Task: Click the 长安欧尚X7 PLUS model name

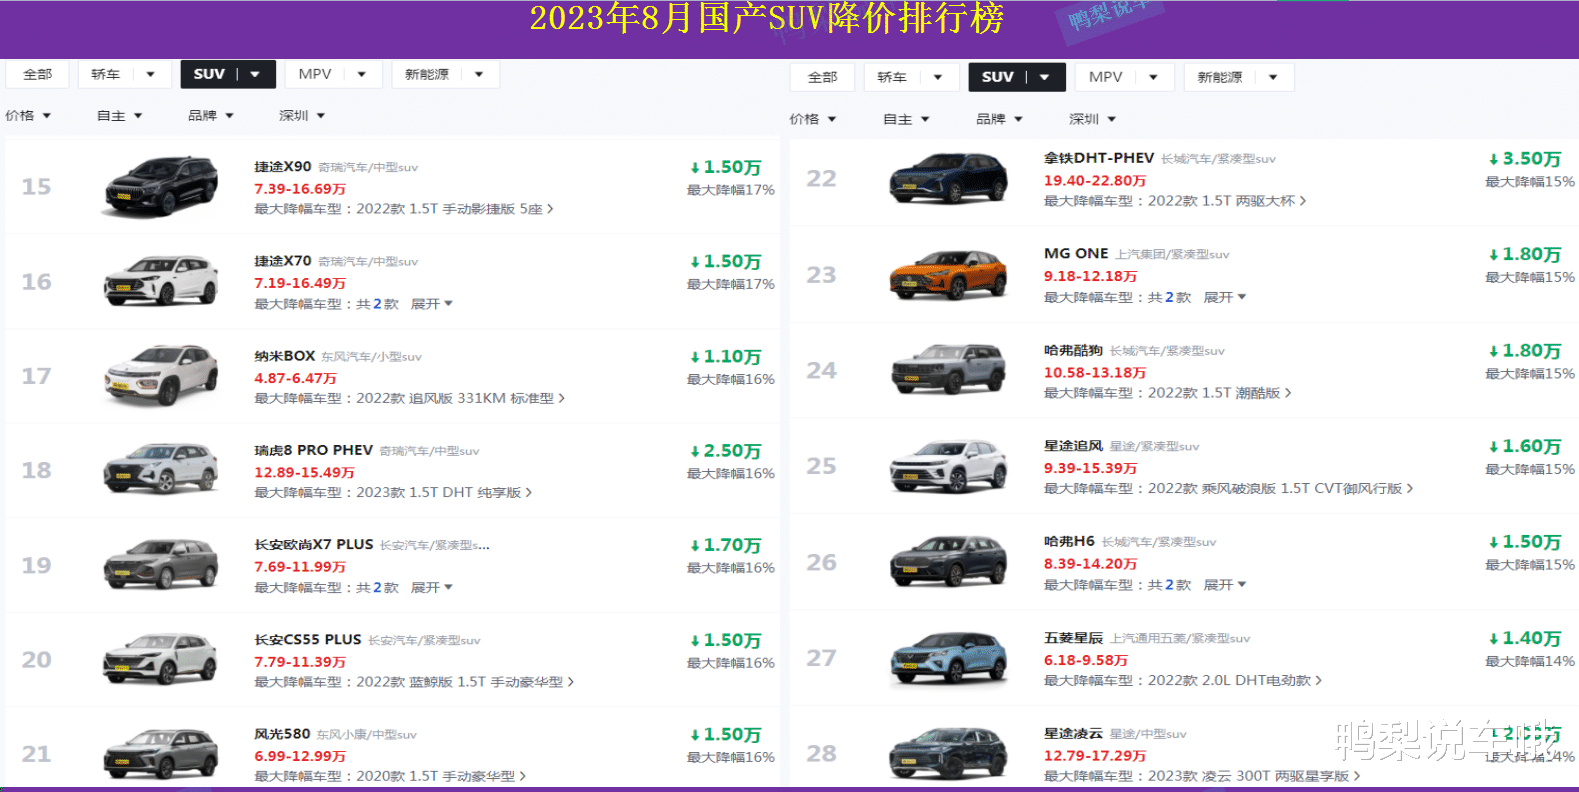Action: click(x=313, y=545)
